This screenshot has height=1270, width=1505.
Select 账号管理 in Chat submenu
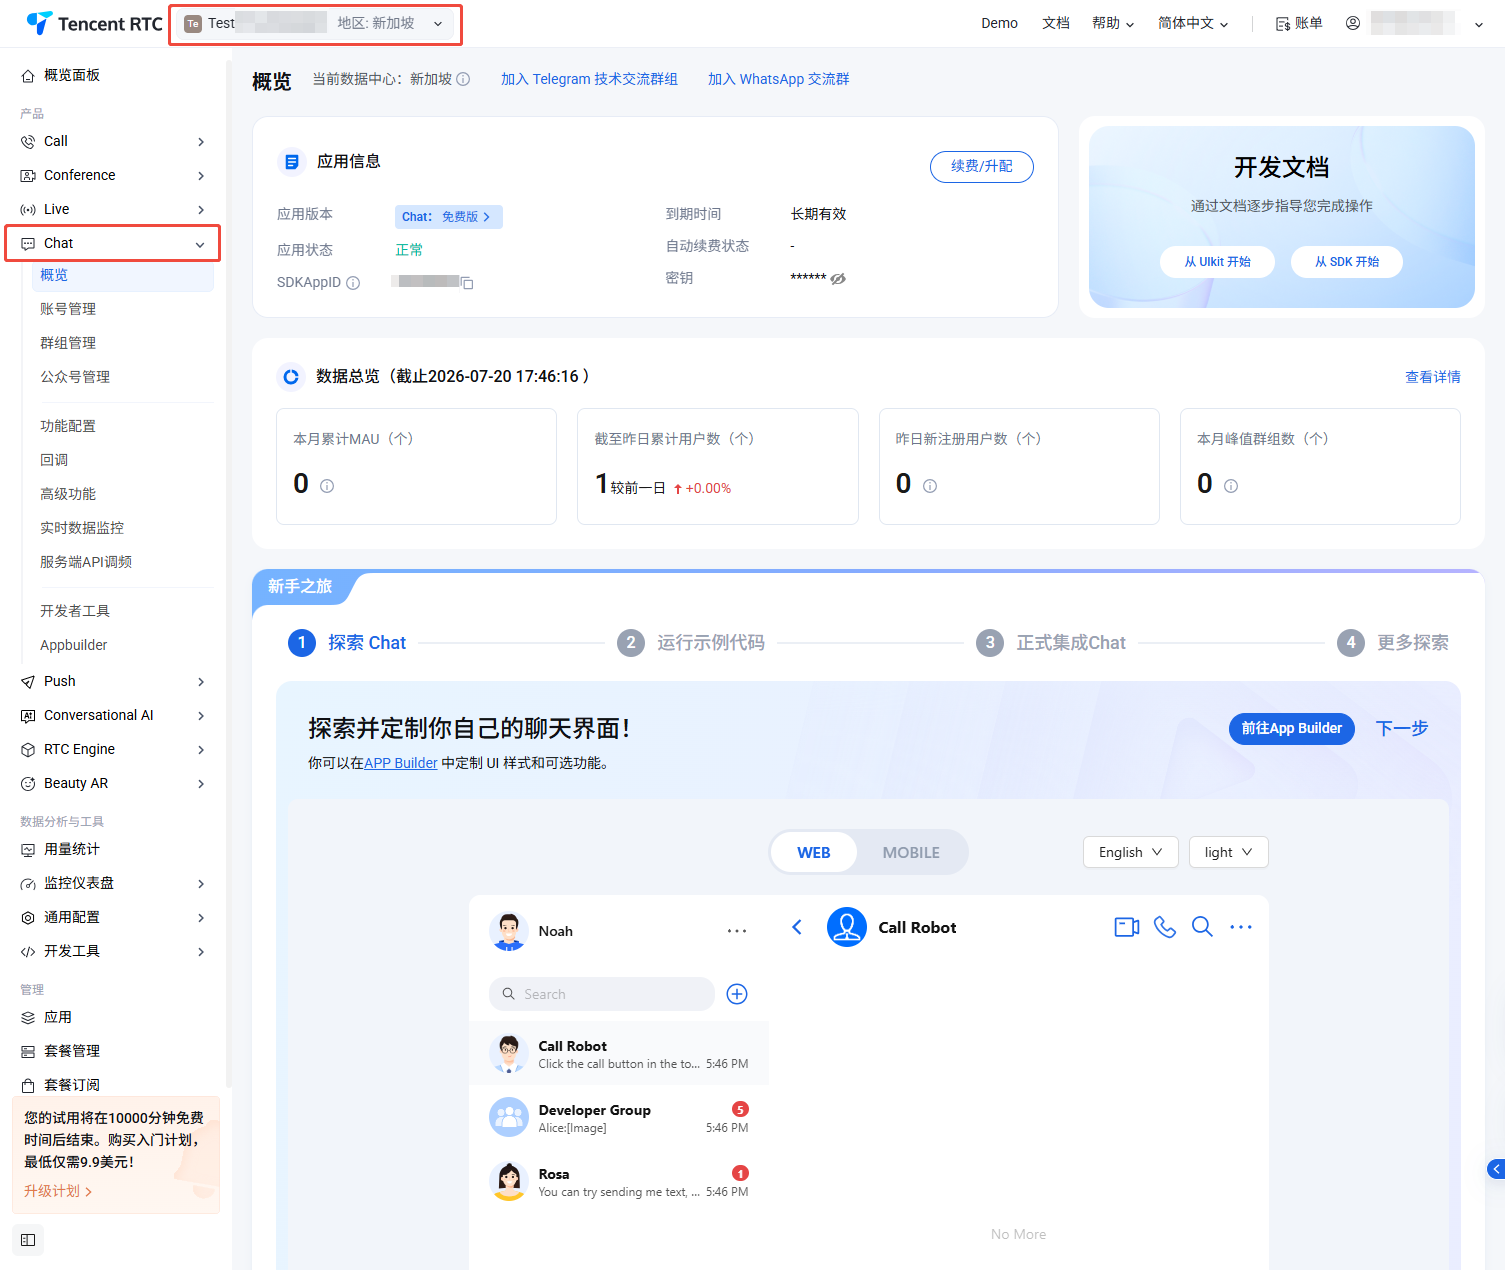(x=68, y=309)
